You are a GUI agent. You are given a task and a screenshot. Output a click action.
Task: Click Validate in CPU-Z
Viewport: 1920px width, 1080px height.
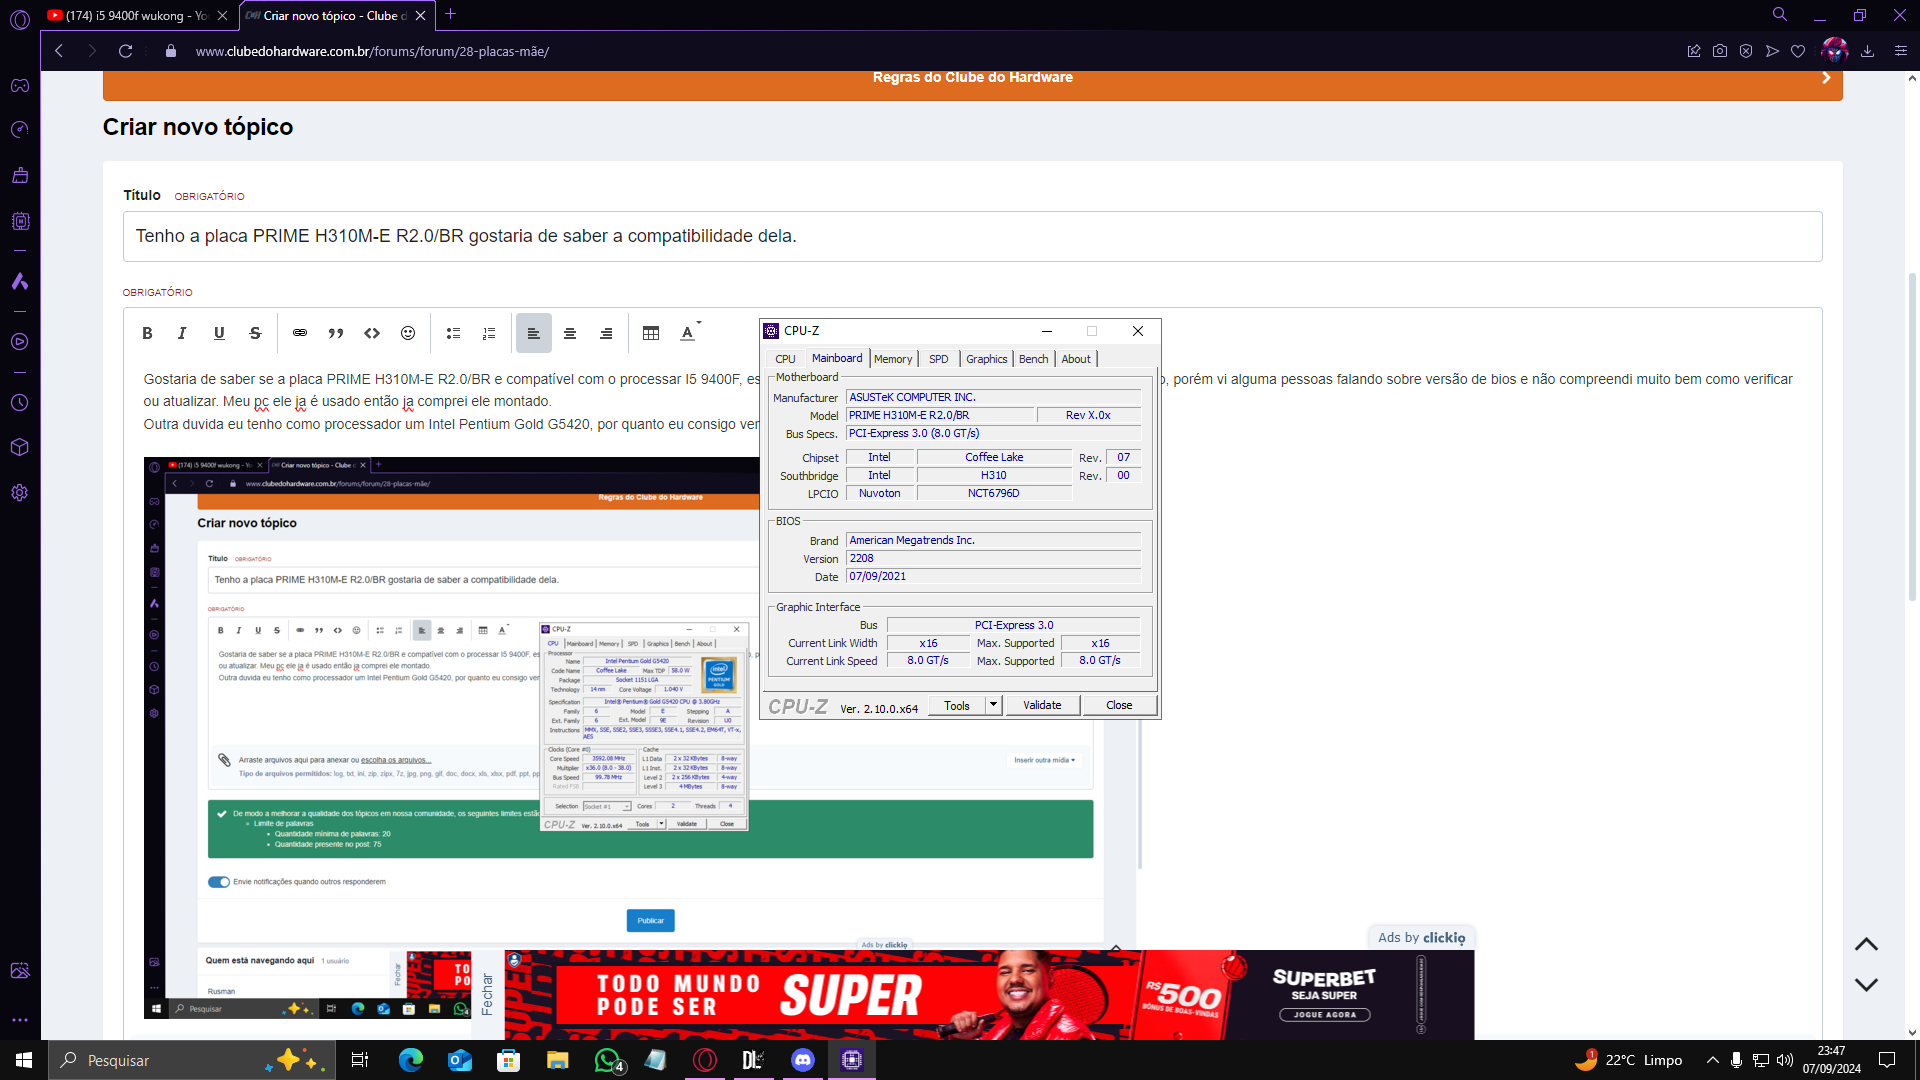[x=1042, y=705]
